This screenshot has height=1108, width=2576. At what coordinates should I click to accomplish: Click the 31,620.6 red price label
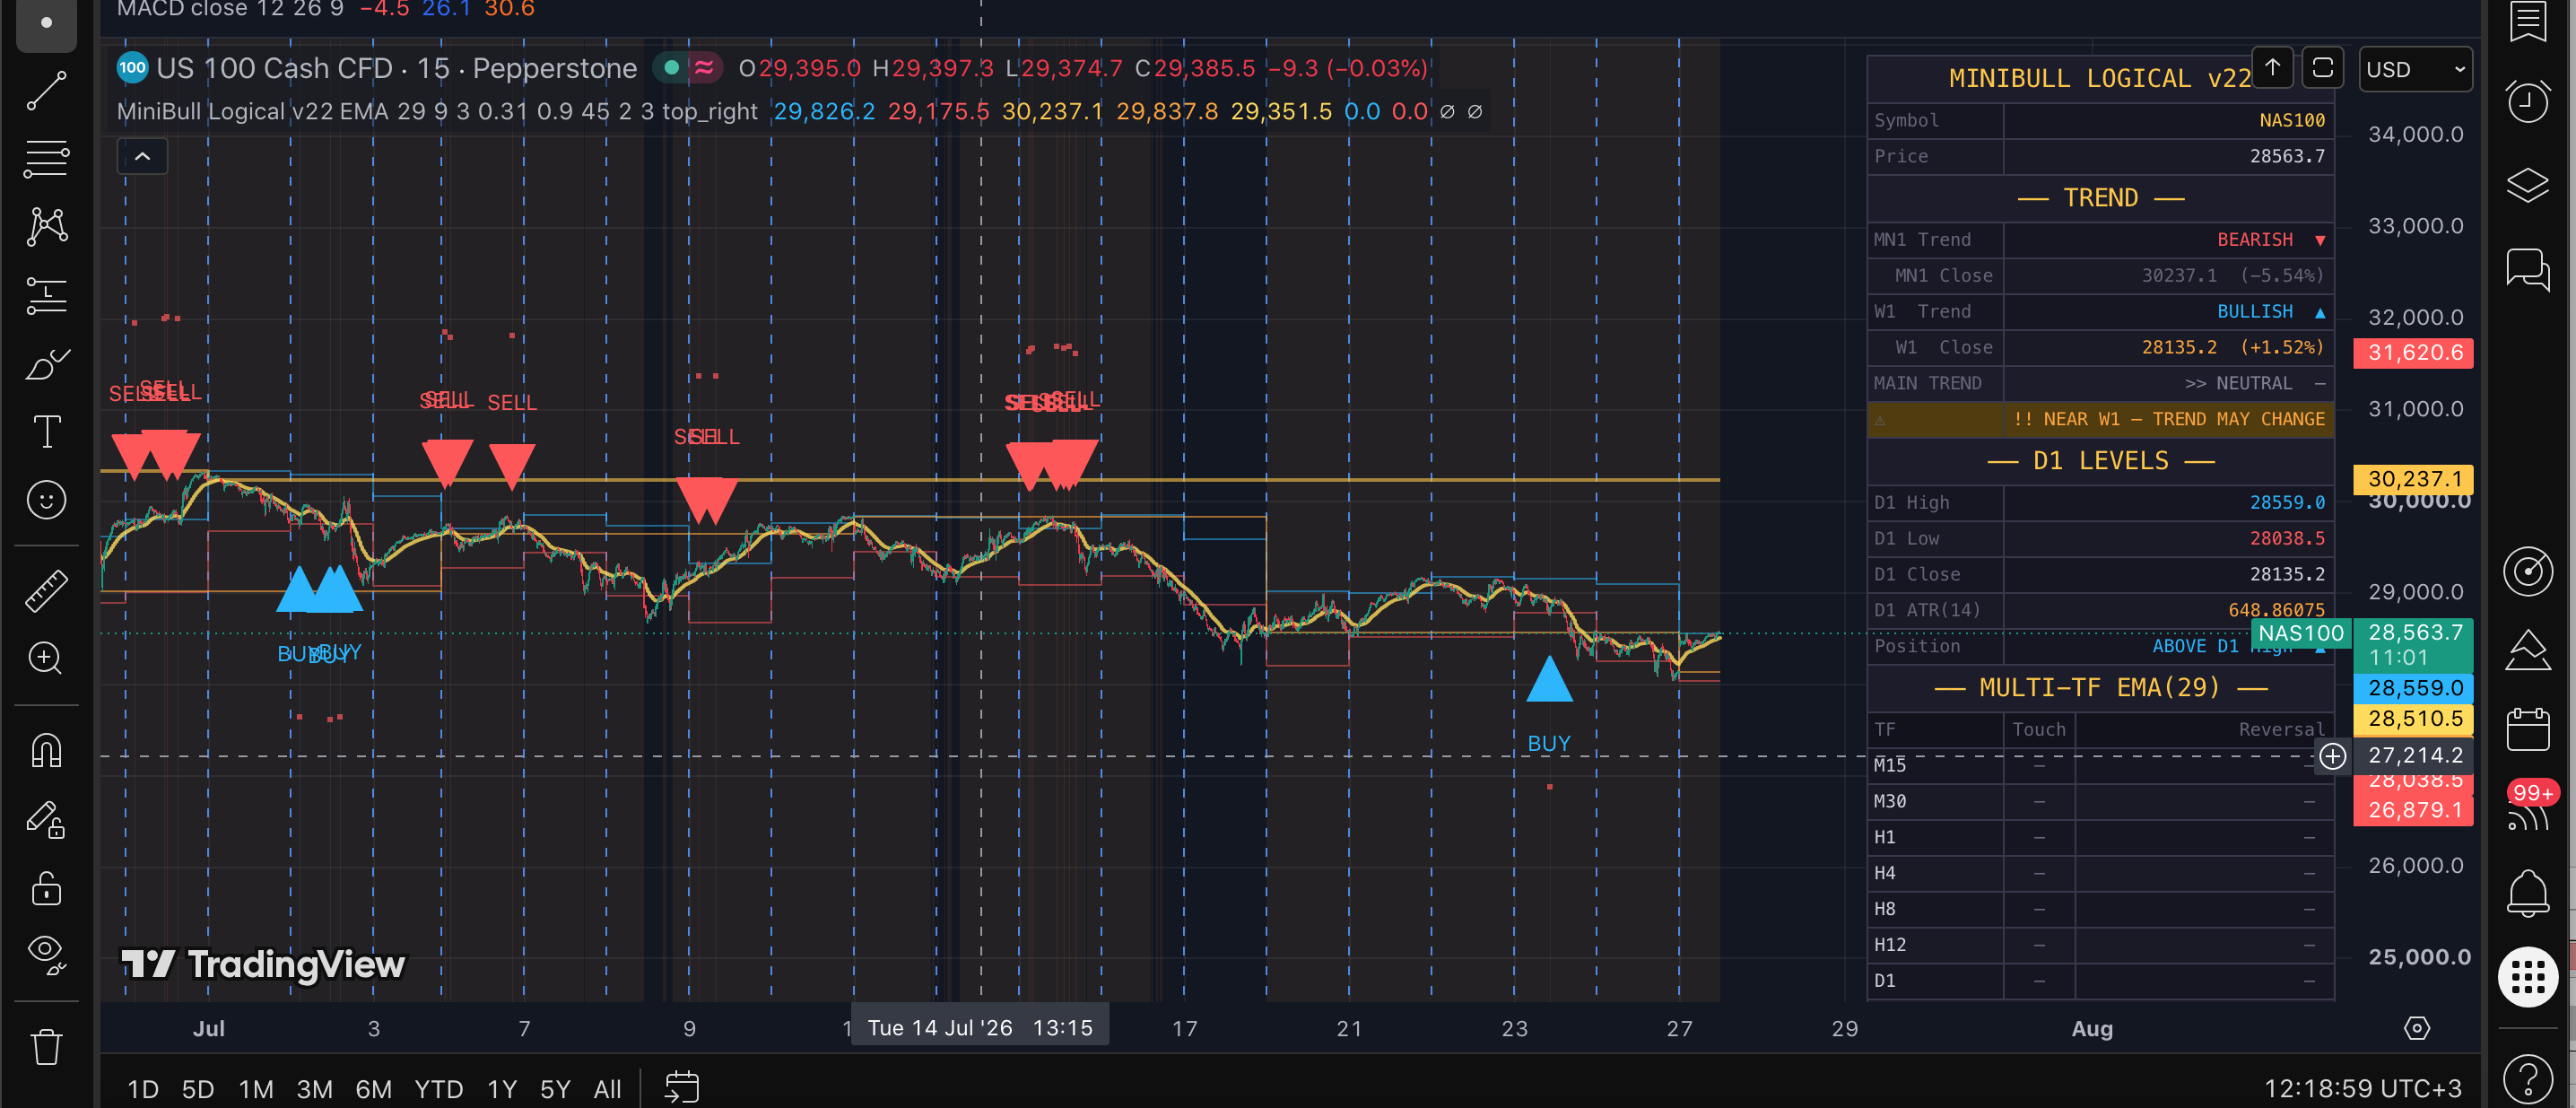pyautogui.click(x=2413, y=353)
